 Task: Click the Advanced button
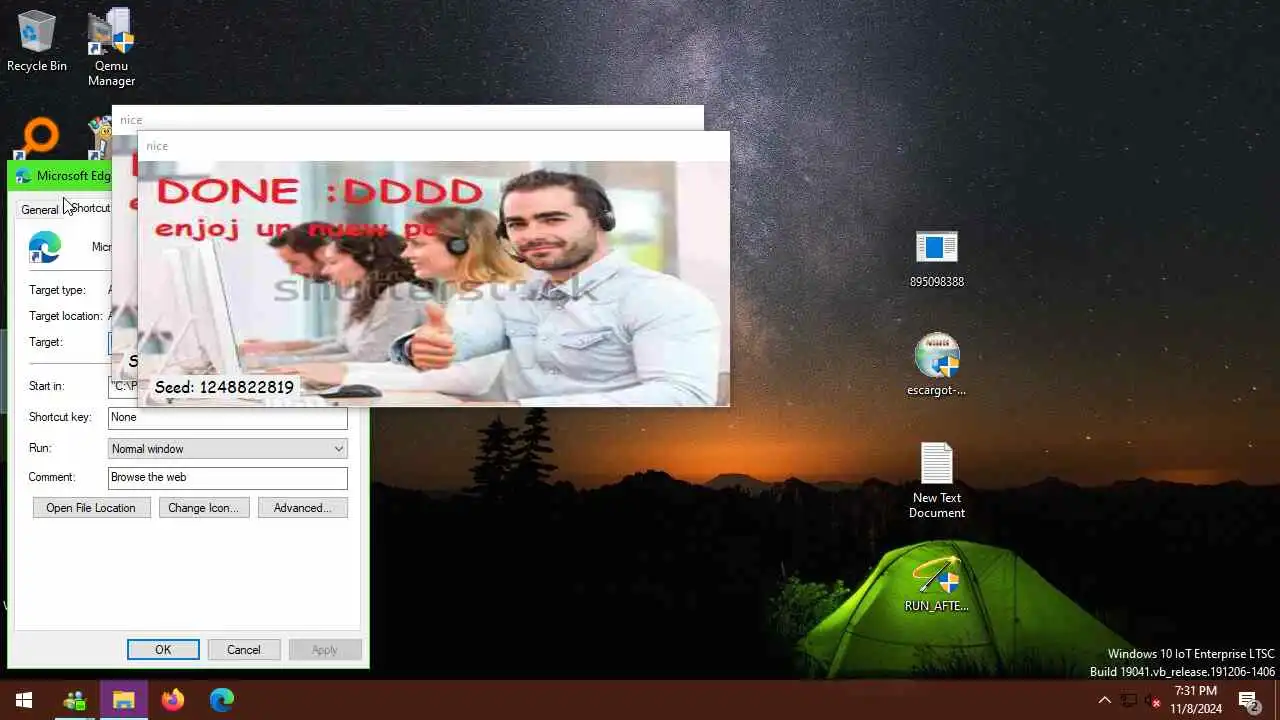(x=302, y=508)
